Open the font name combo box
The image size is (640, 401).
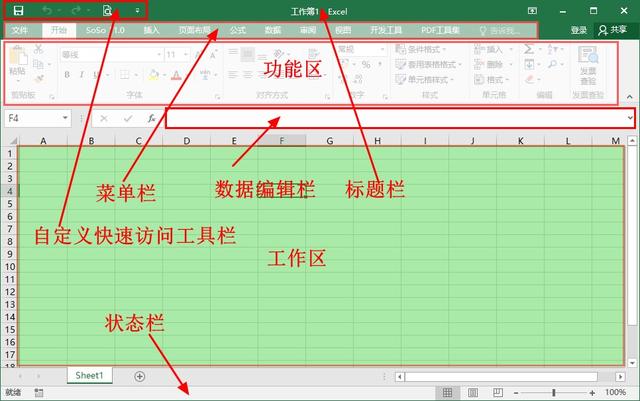(111, 55)
